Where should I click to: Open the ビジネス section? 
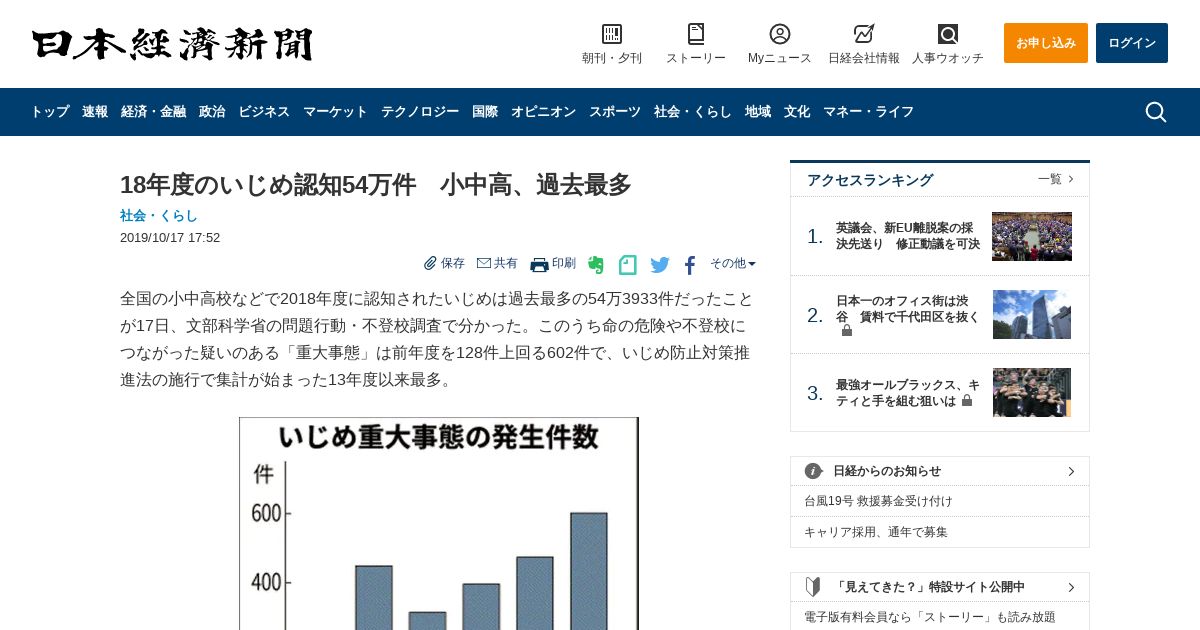pos(264,112)
